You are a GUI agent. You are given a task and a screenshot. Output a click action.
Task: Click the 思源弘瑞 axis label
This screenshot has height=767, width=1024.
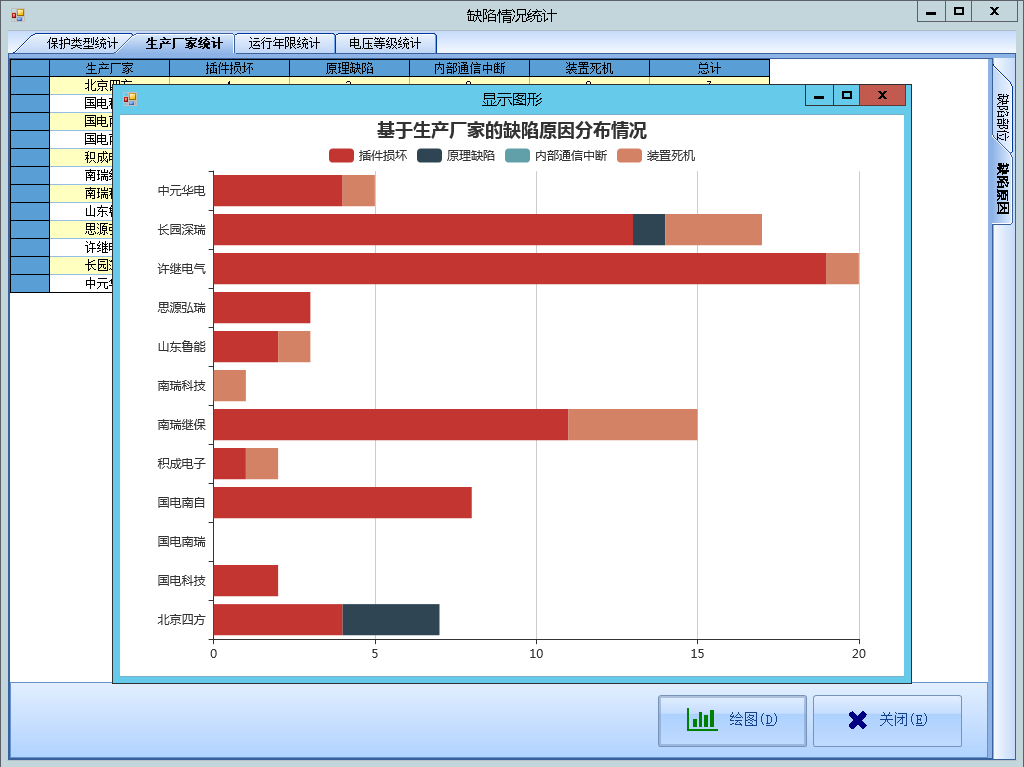tap(182, 308)
